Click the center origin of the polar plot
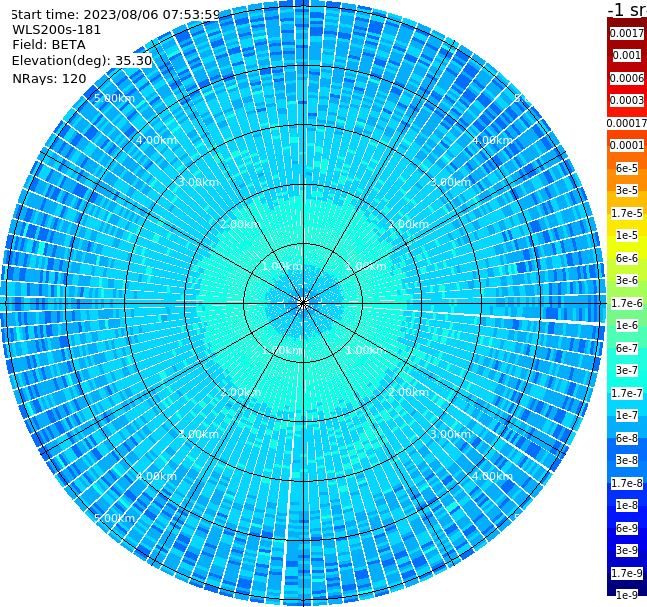Image resolution: width=647 pixels, height=607 pixels. (303, 303)
